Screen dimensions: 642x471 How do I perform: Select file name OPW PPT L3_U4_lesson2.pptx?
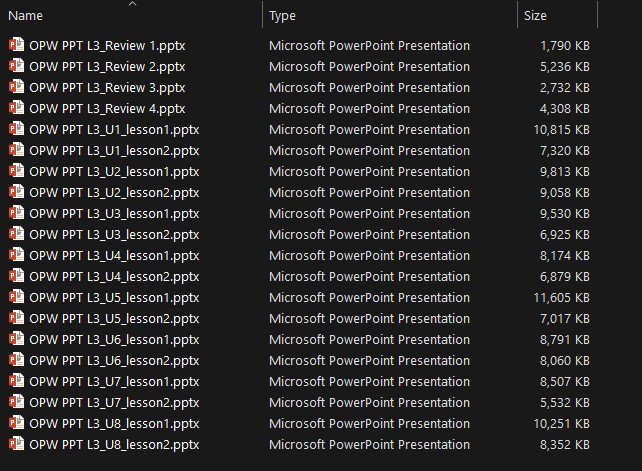114,276
